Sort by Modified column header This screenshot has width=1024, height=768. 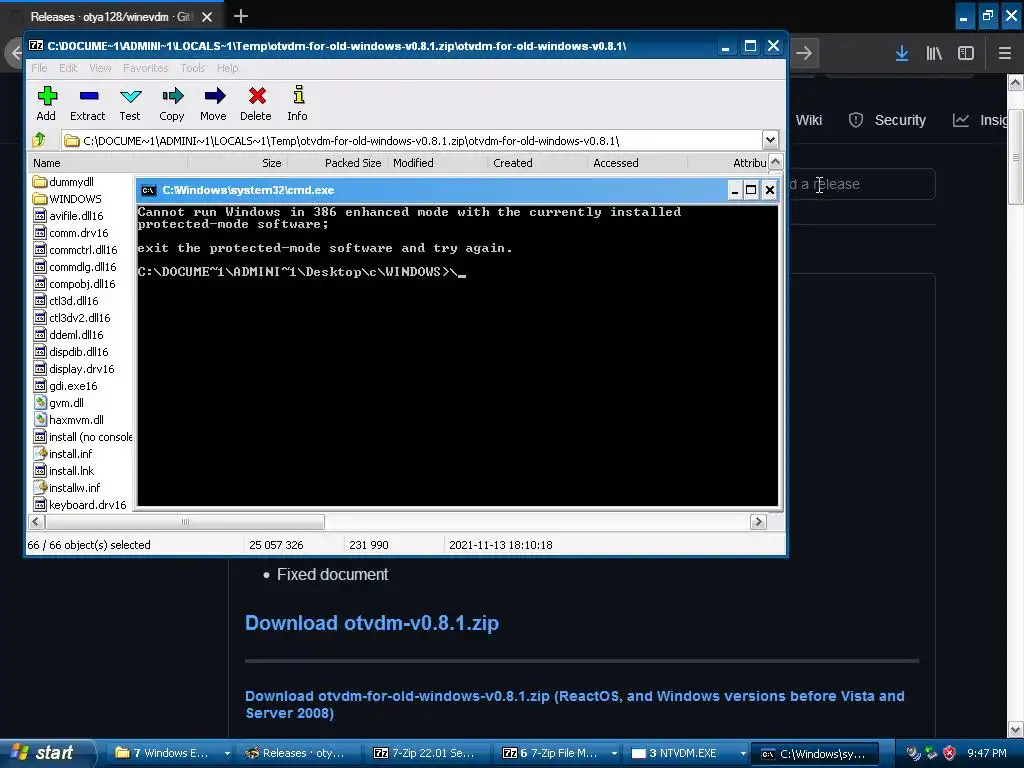coord(438,163)
